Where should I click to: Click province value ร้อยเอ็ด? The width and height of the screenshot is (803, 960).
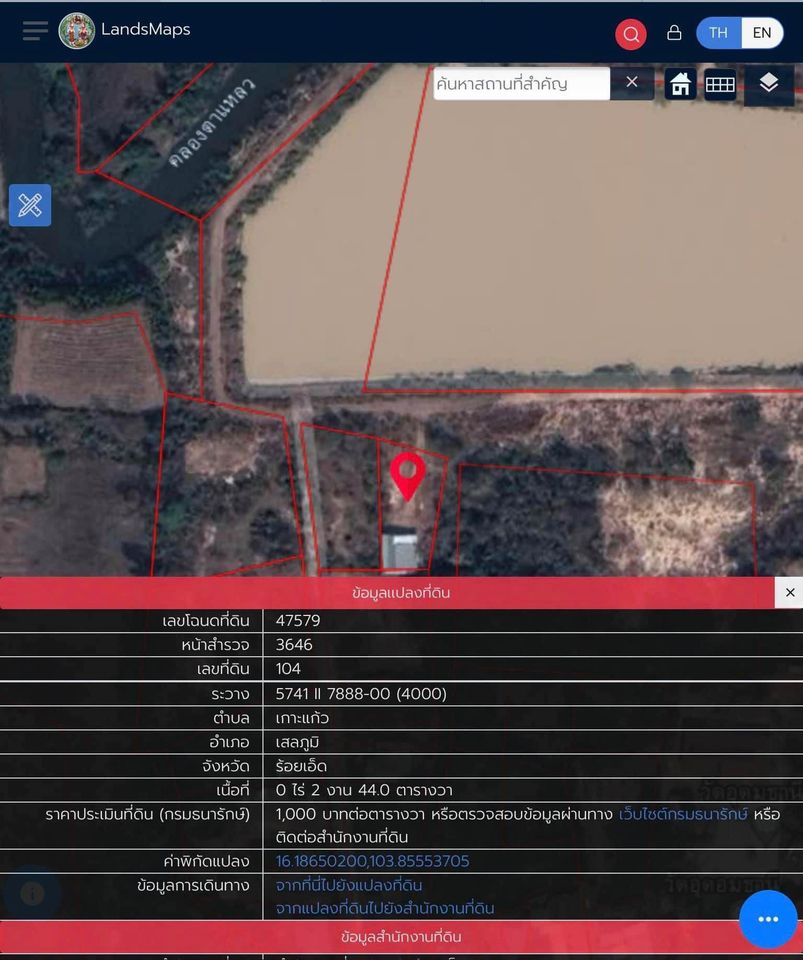(x=301, y=766)
